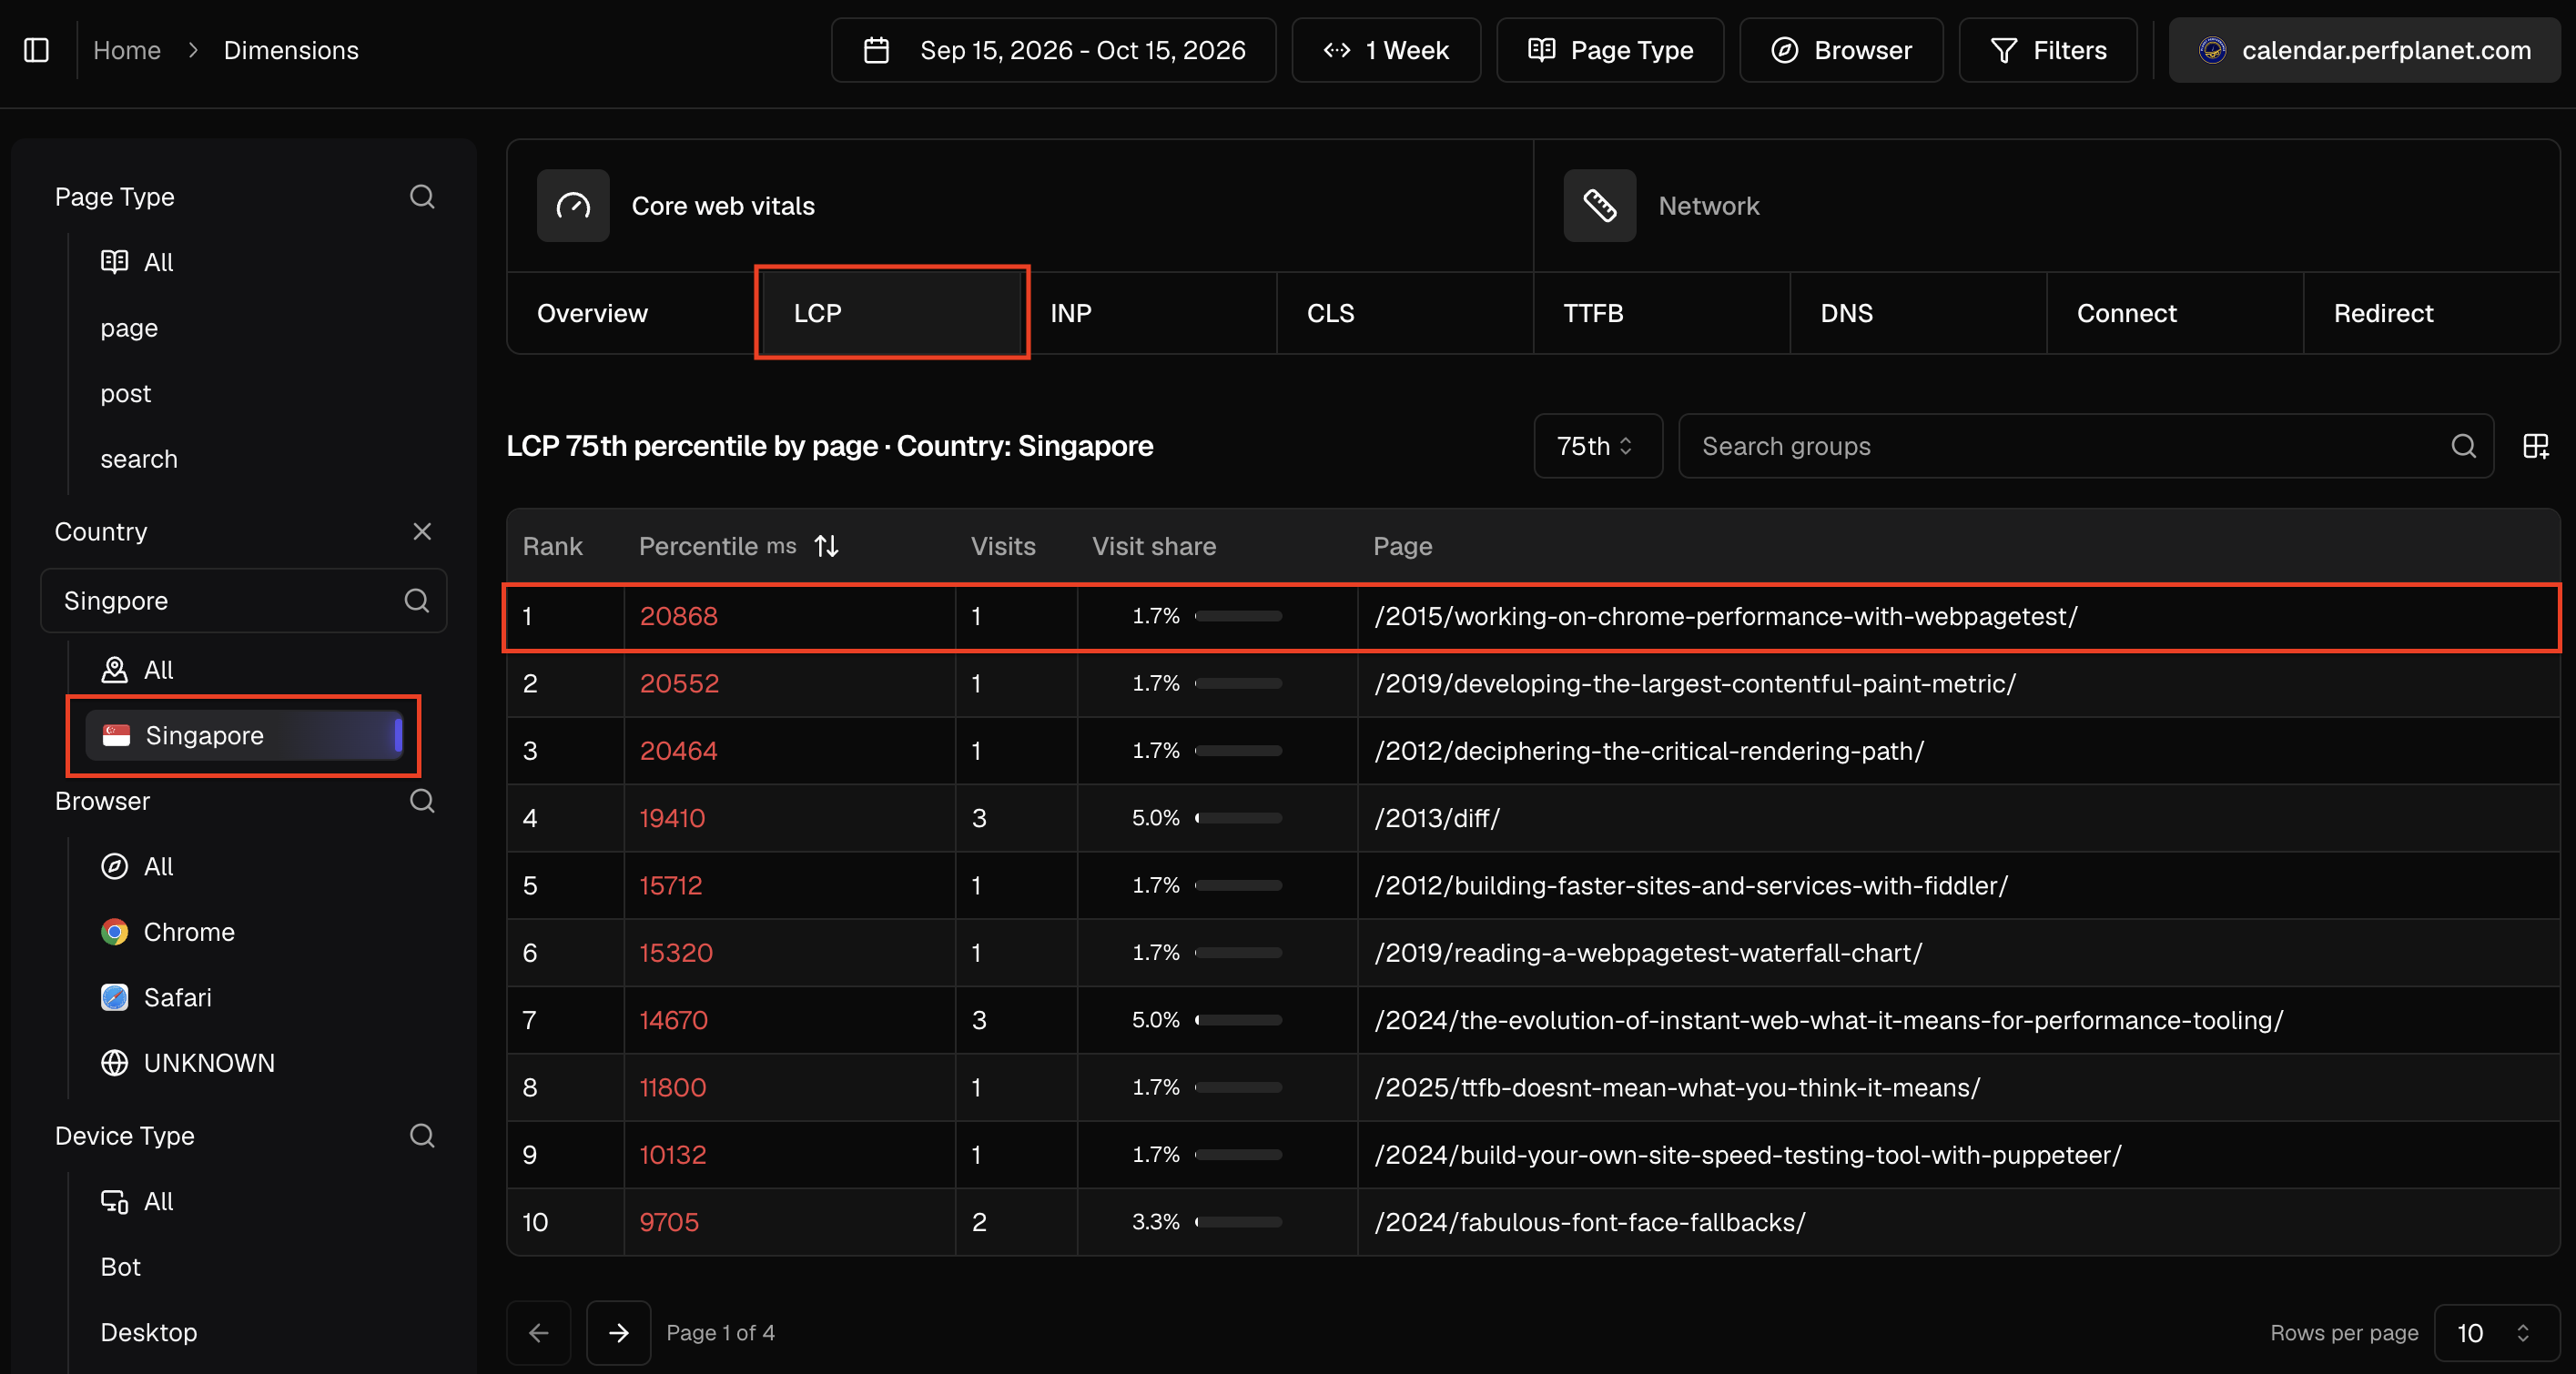Open the Browser top filter
2576x1374 pixels.
(1841, 50)
